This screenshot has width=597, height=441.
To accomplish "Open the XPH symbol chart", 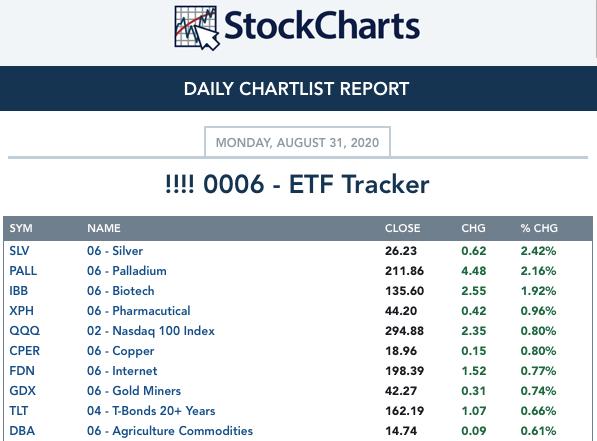I will click(21, 311).
